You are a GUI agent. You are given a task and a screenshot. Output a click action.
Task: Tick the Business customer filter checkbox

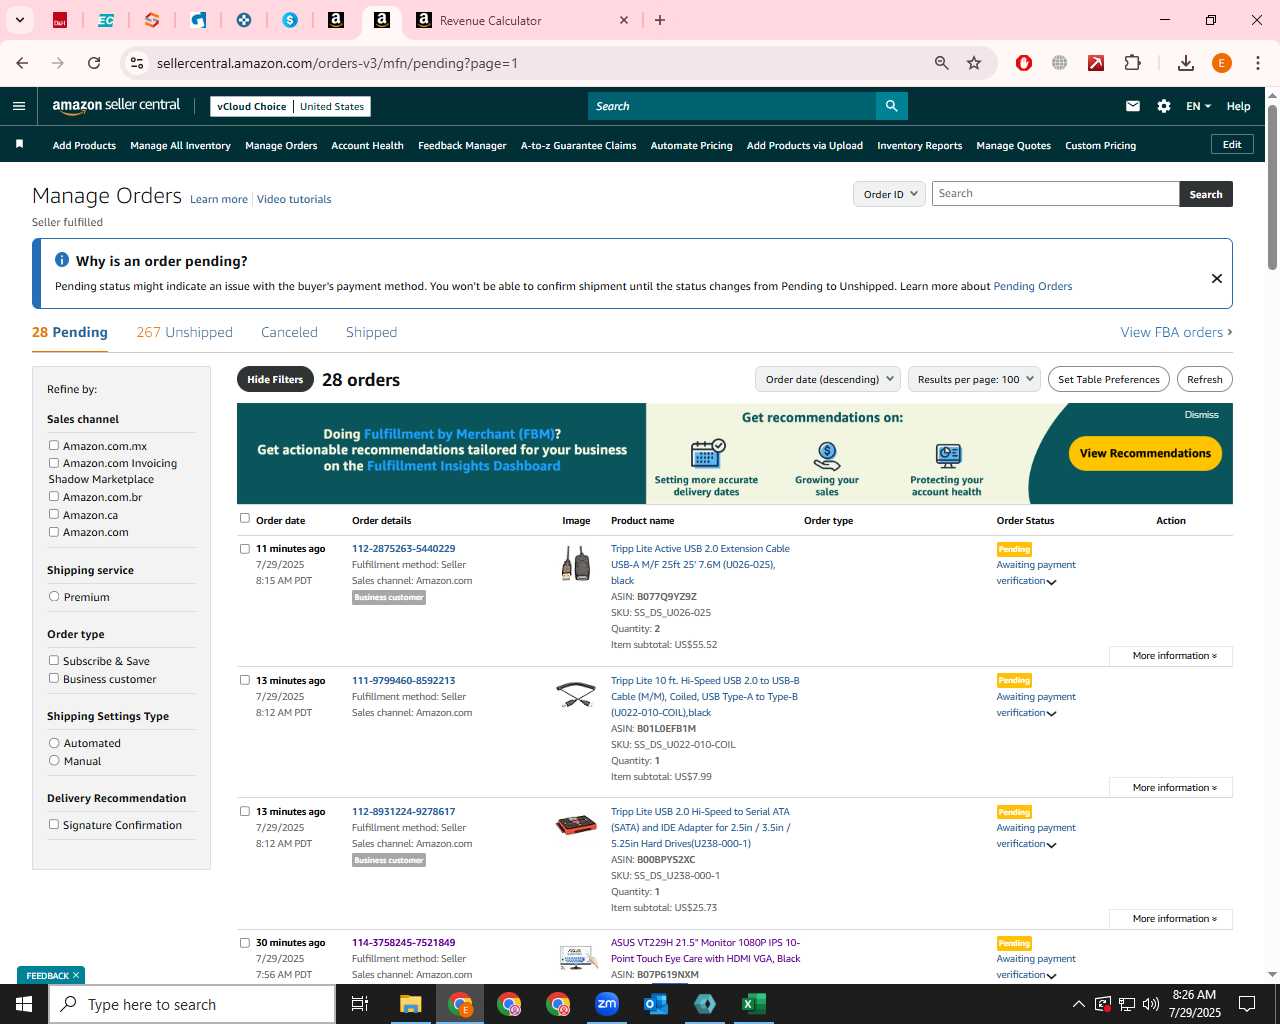tap(54, 678)
